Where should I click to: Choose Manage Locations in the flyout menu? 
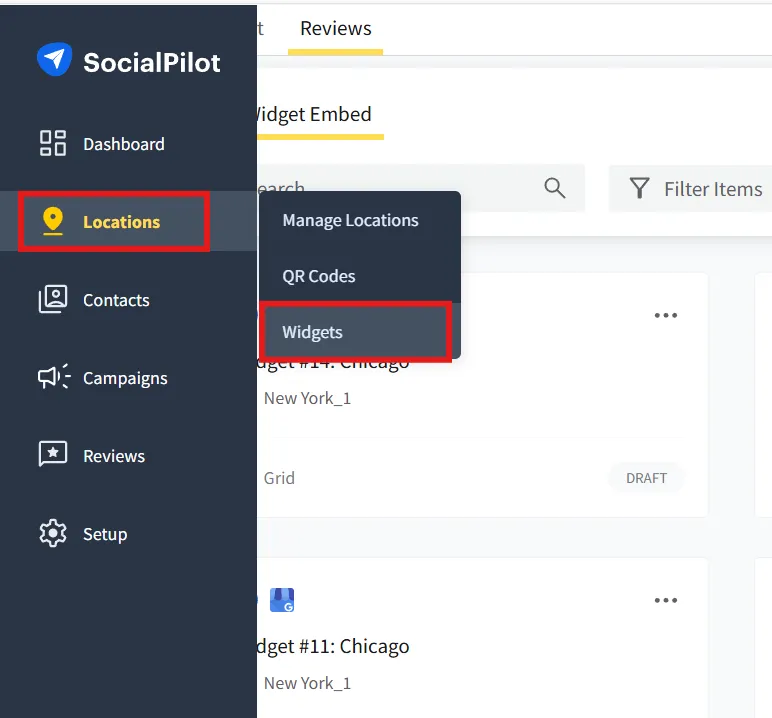[350, 221]
